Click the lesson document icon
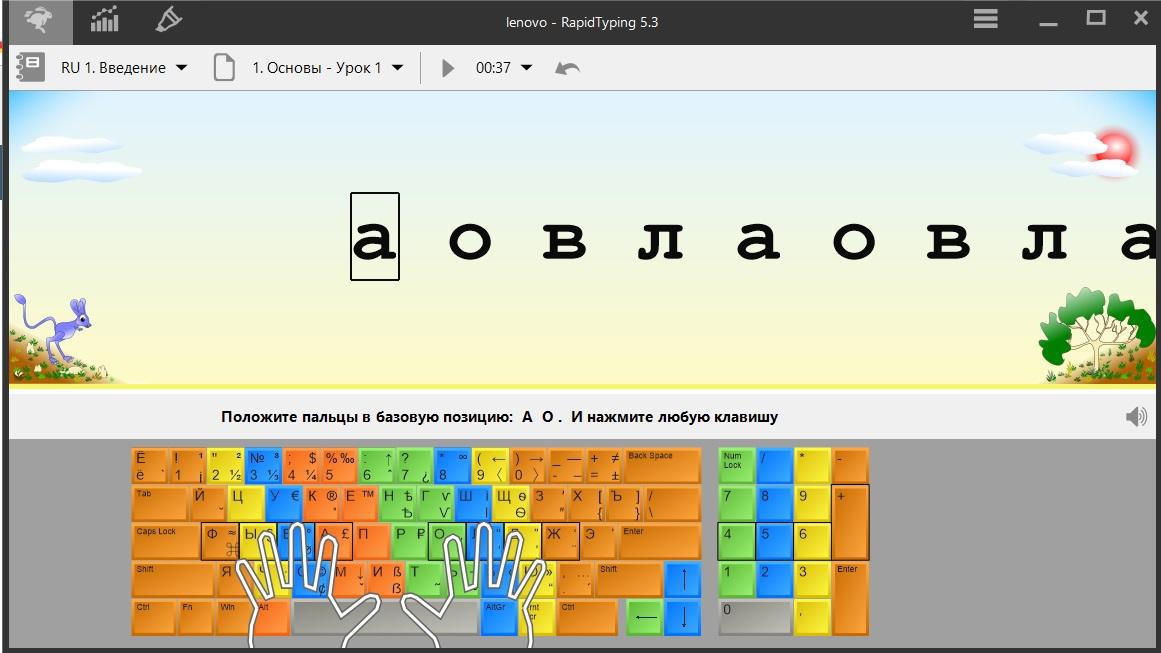Viewport: 1161px width, 653px height. click(x=225, y=68)
